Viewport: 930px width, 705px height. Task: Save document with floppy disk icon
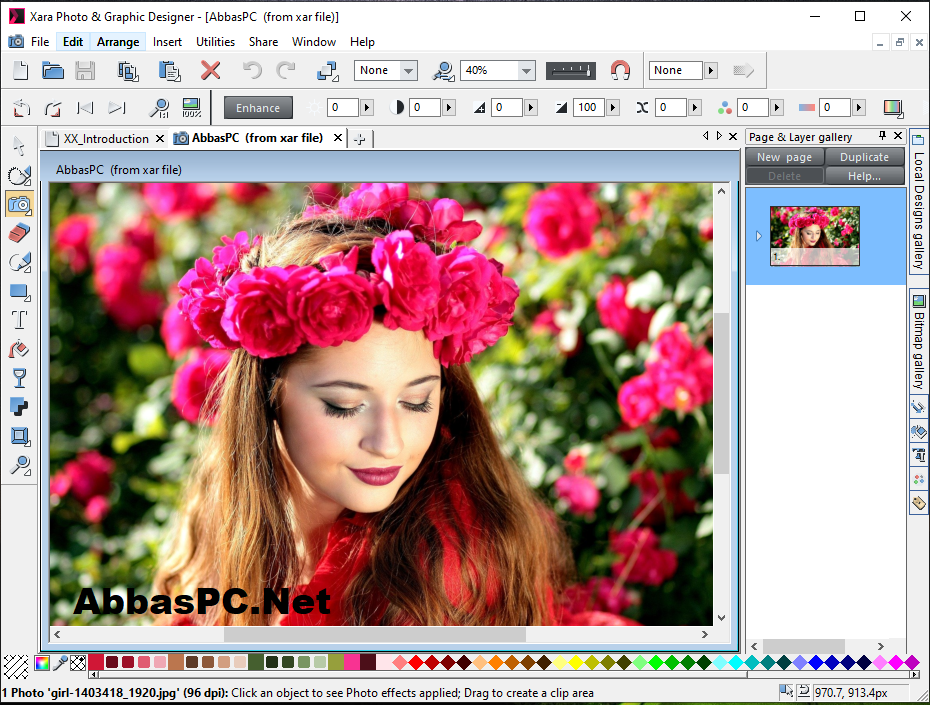point(85,71)
